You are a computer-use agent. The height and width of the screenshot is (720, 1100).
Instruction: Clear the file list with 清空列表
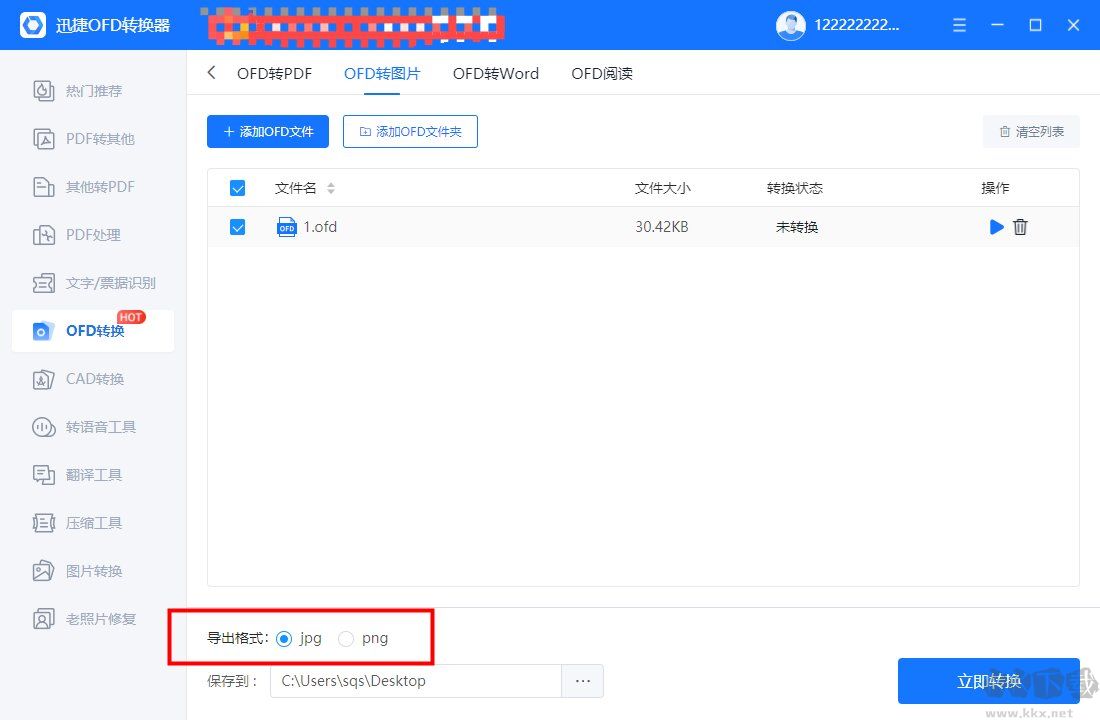point(1031,131)
